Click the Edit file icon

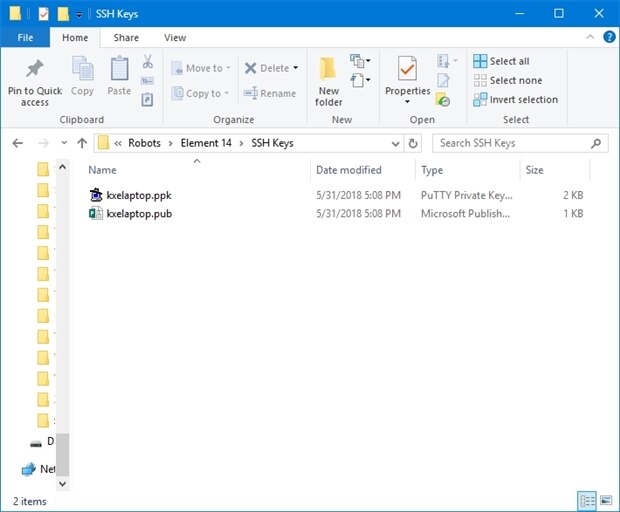point(443,81)
